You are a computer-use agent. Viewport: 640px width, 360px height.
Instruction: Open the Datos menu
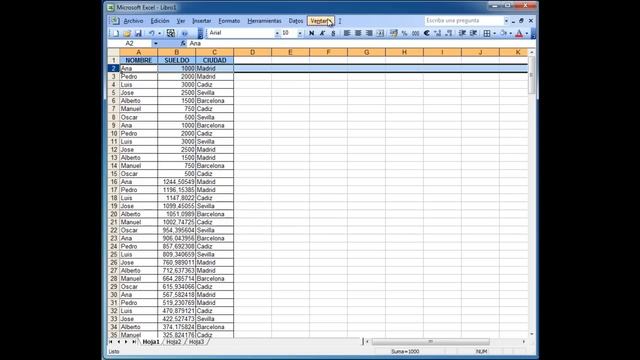tap(296, 21)
